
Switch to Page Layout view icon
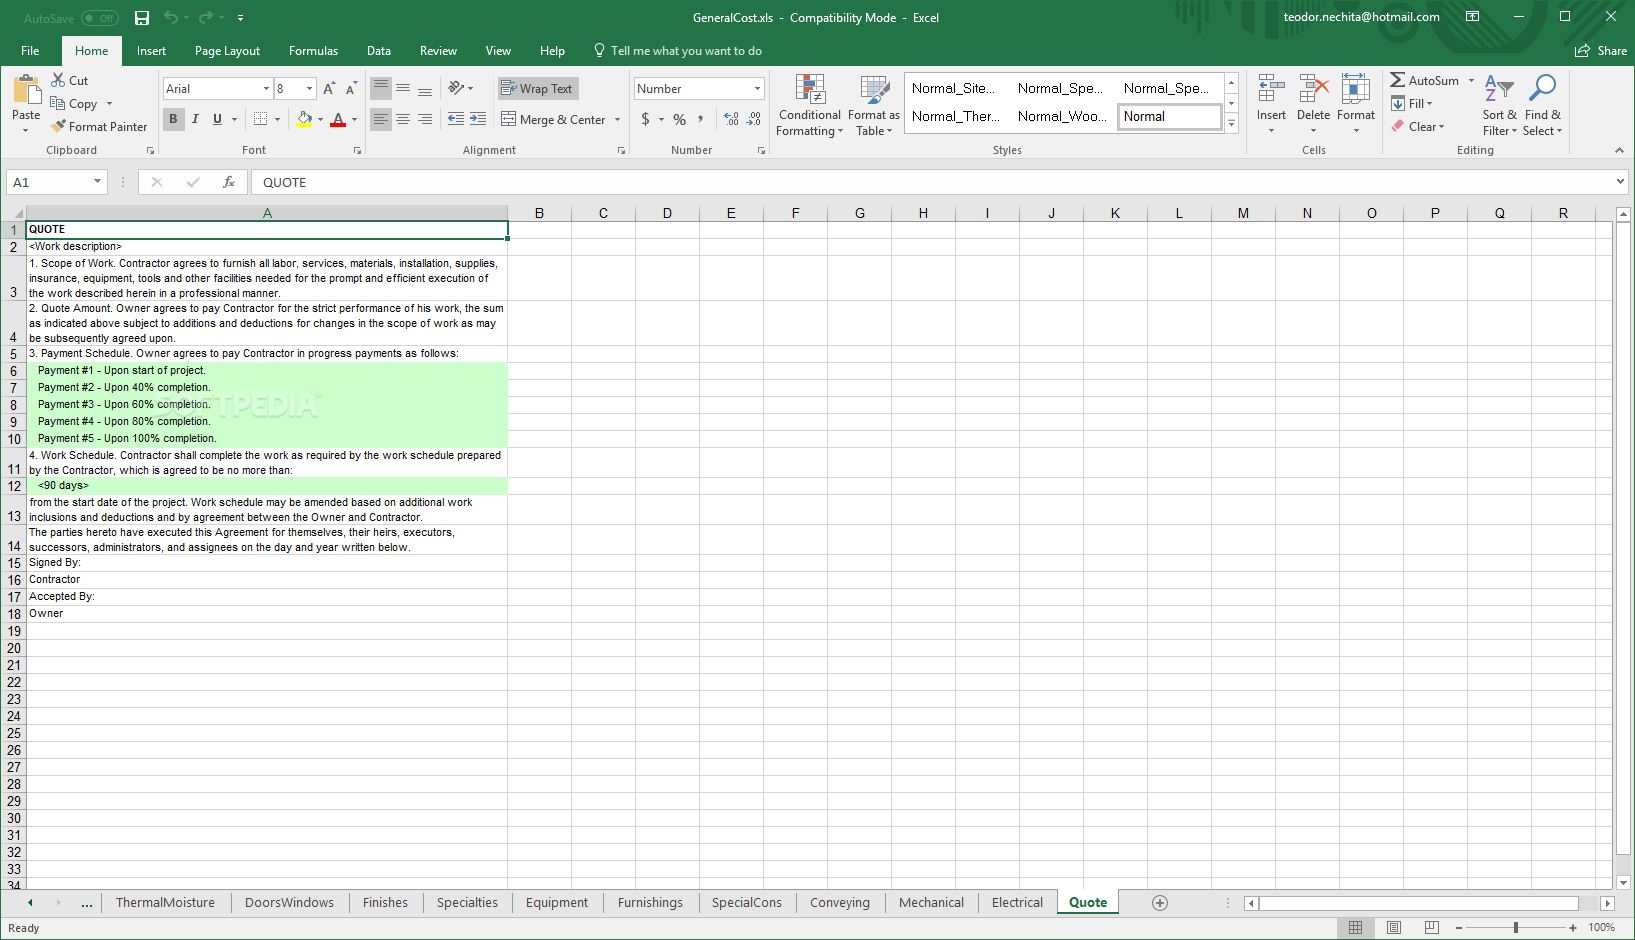(x=1394, y=928)
